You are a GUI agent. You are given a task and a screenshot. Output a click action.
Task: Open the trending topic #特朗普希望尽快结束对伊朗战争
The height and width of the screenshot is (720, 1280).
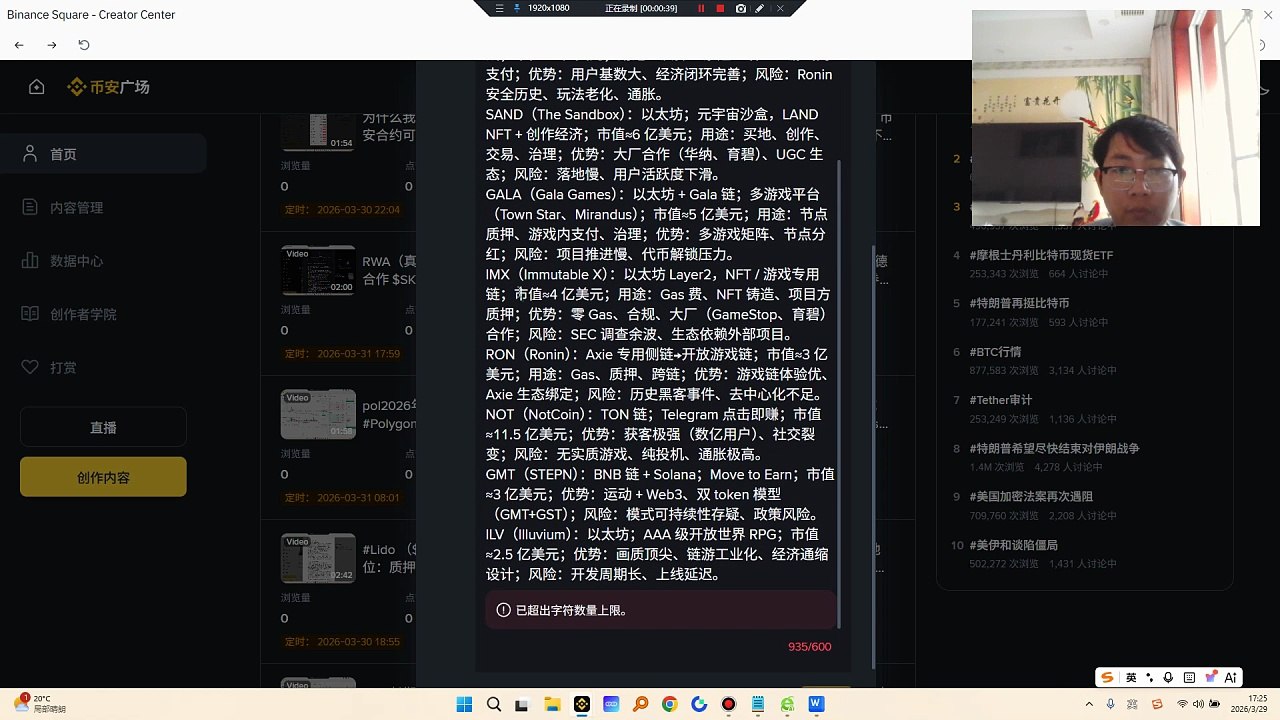1054,449
